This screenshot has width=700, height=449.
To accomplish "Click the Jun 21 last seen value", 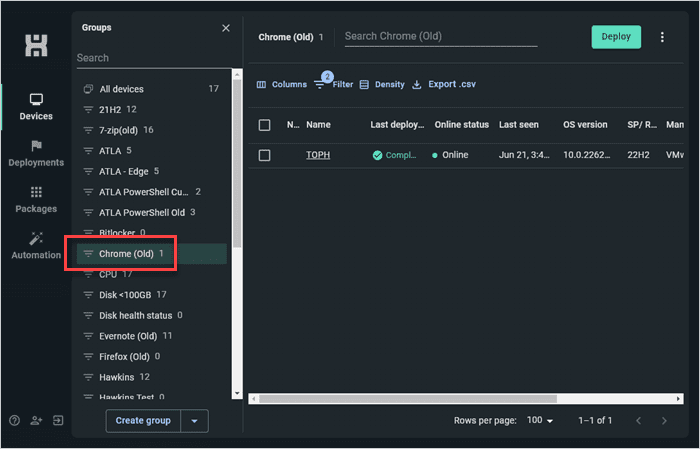I will click(x=524, y=155).
